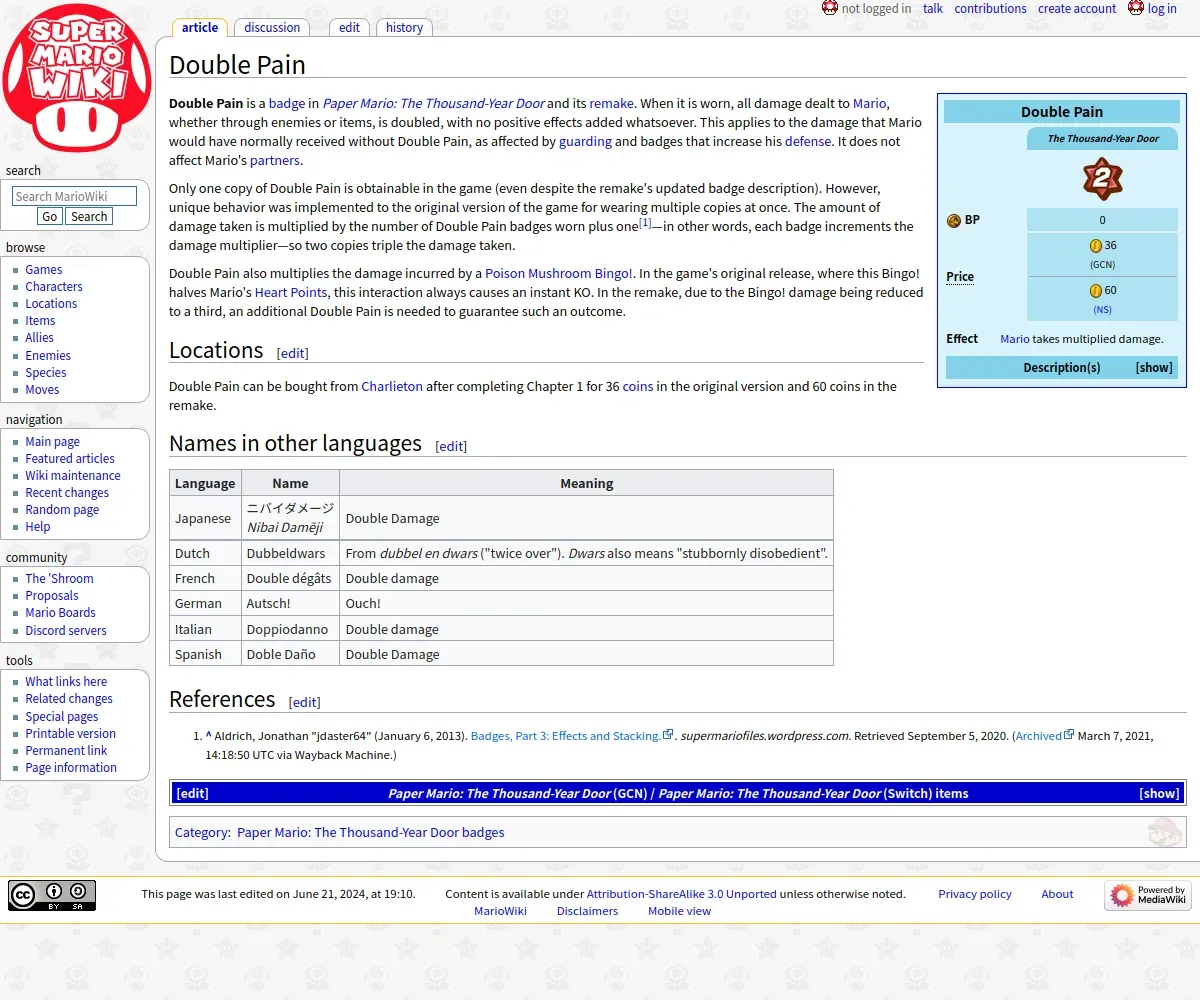Click external link icon after 'Effects and Stacking'

(668, 734)
